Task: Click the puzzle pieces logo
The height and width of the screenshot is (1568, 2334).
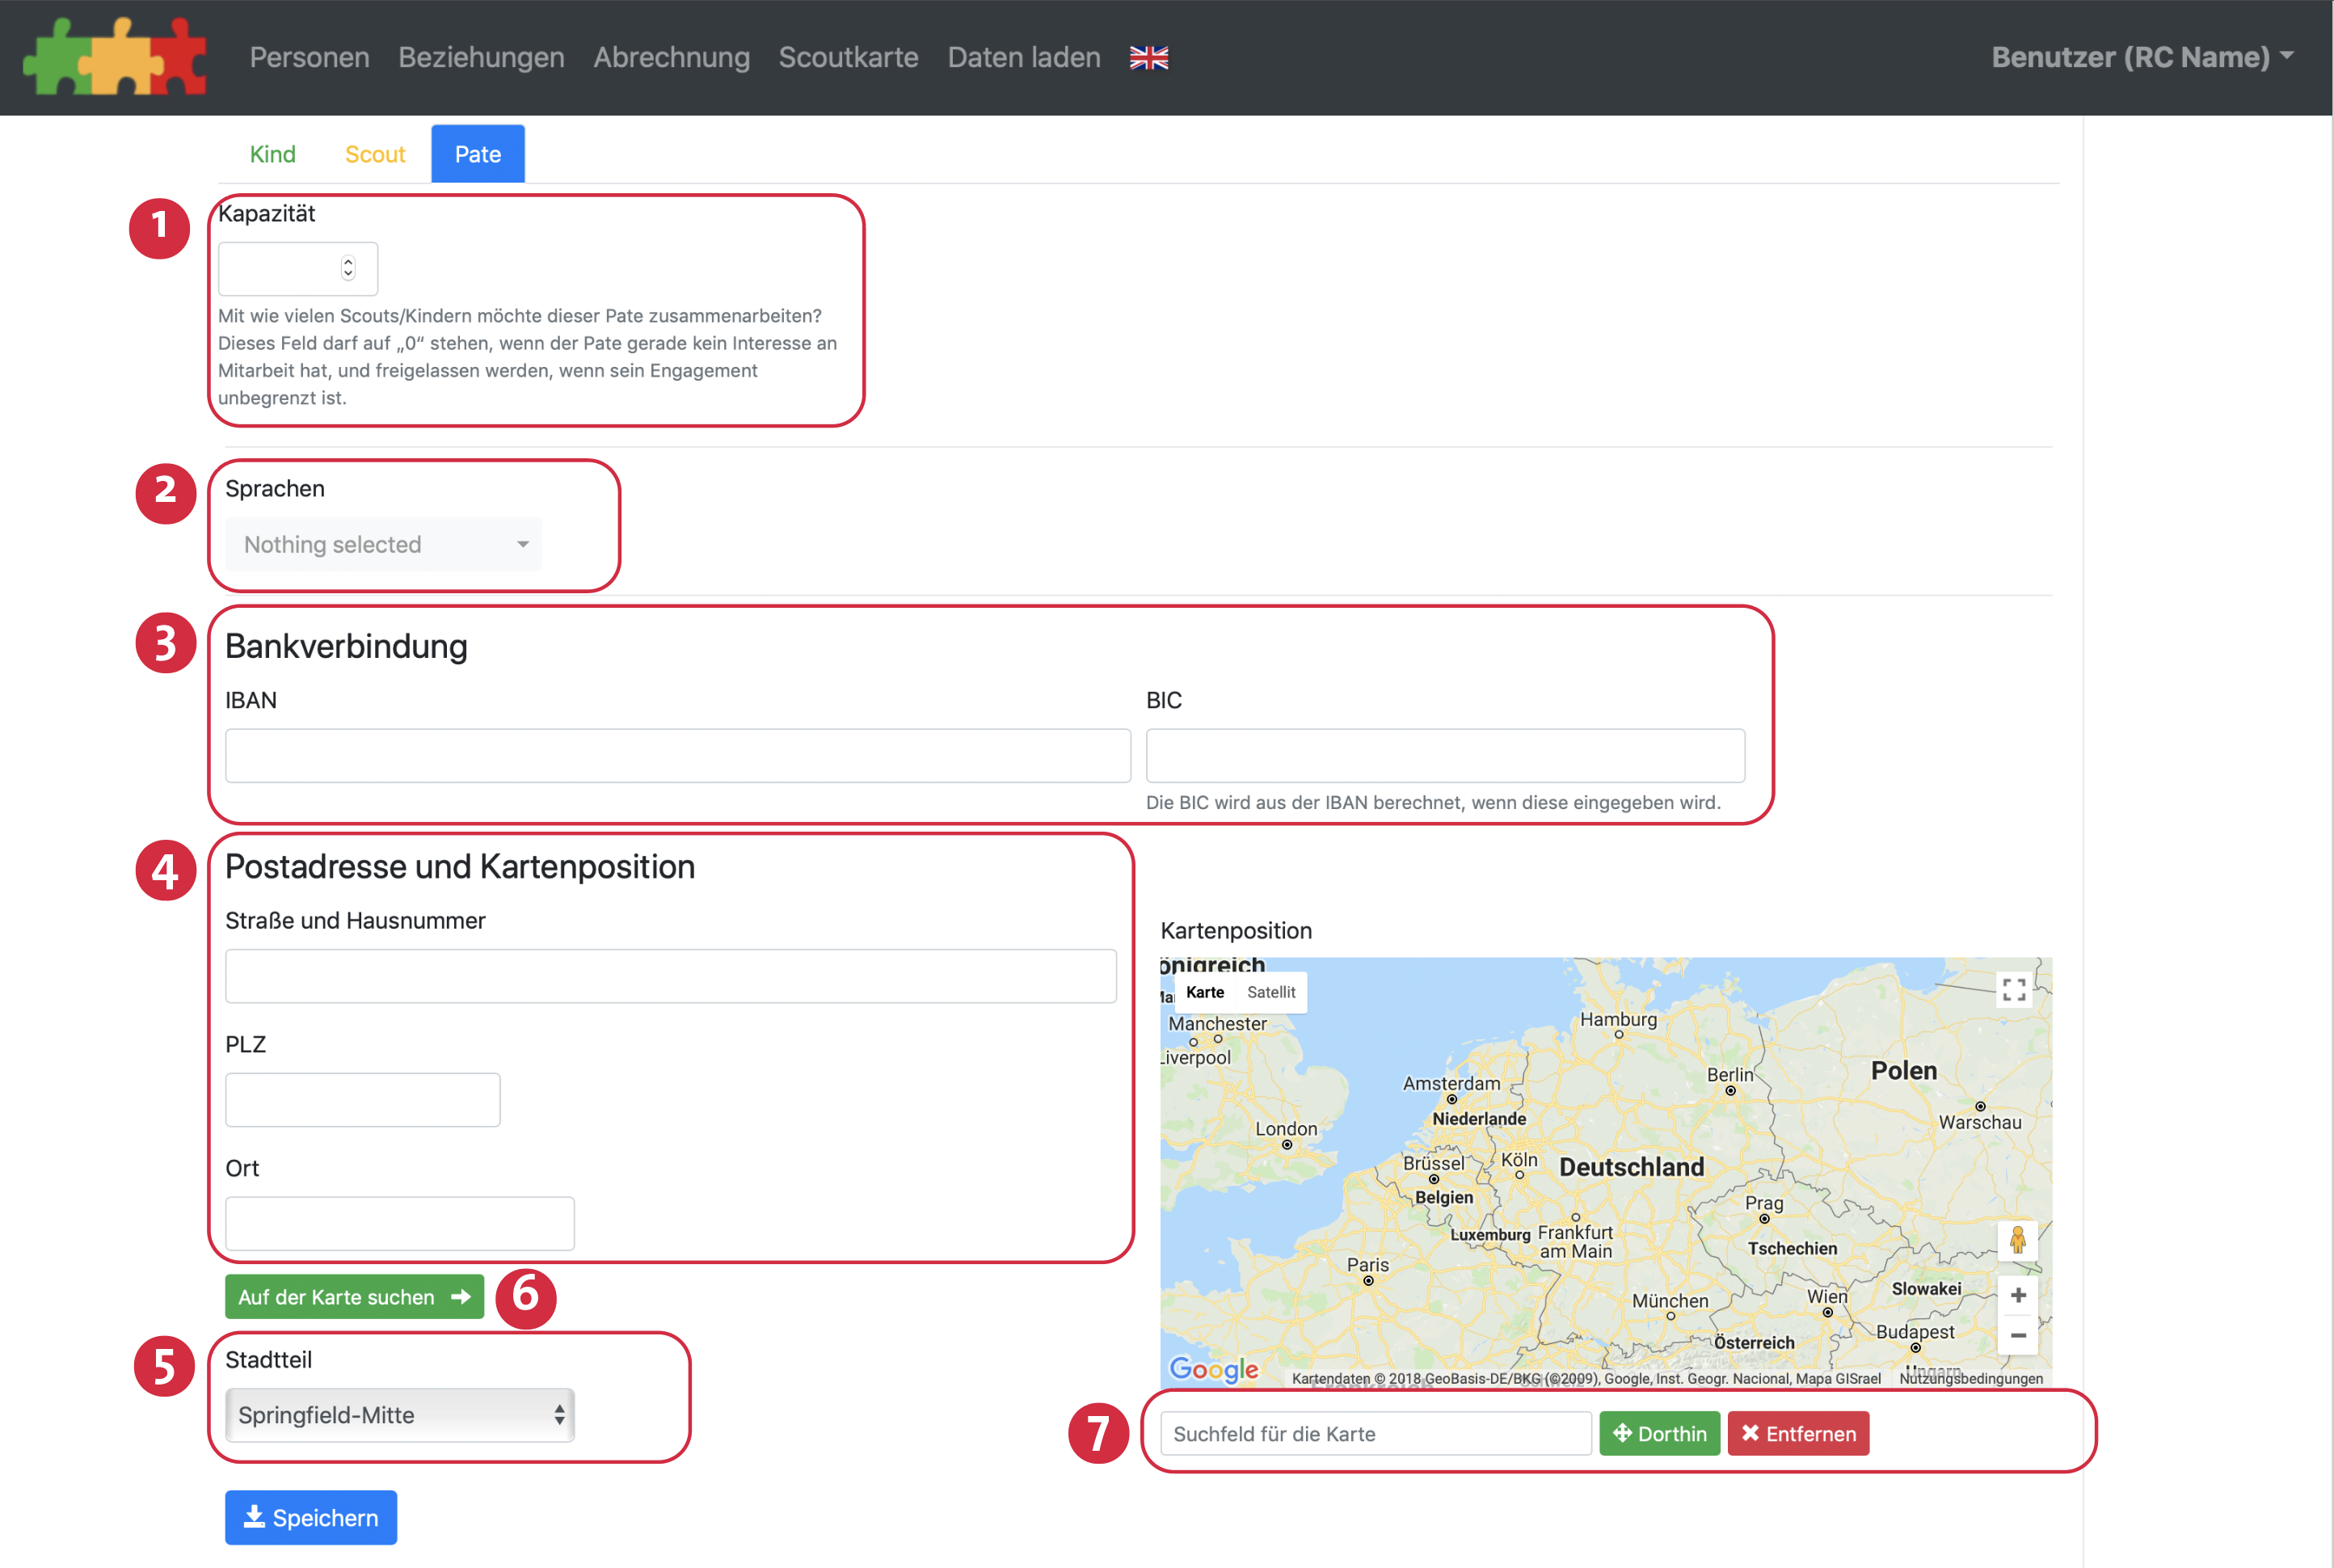Action: (x=115, y=57)
